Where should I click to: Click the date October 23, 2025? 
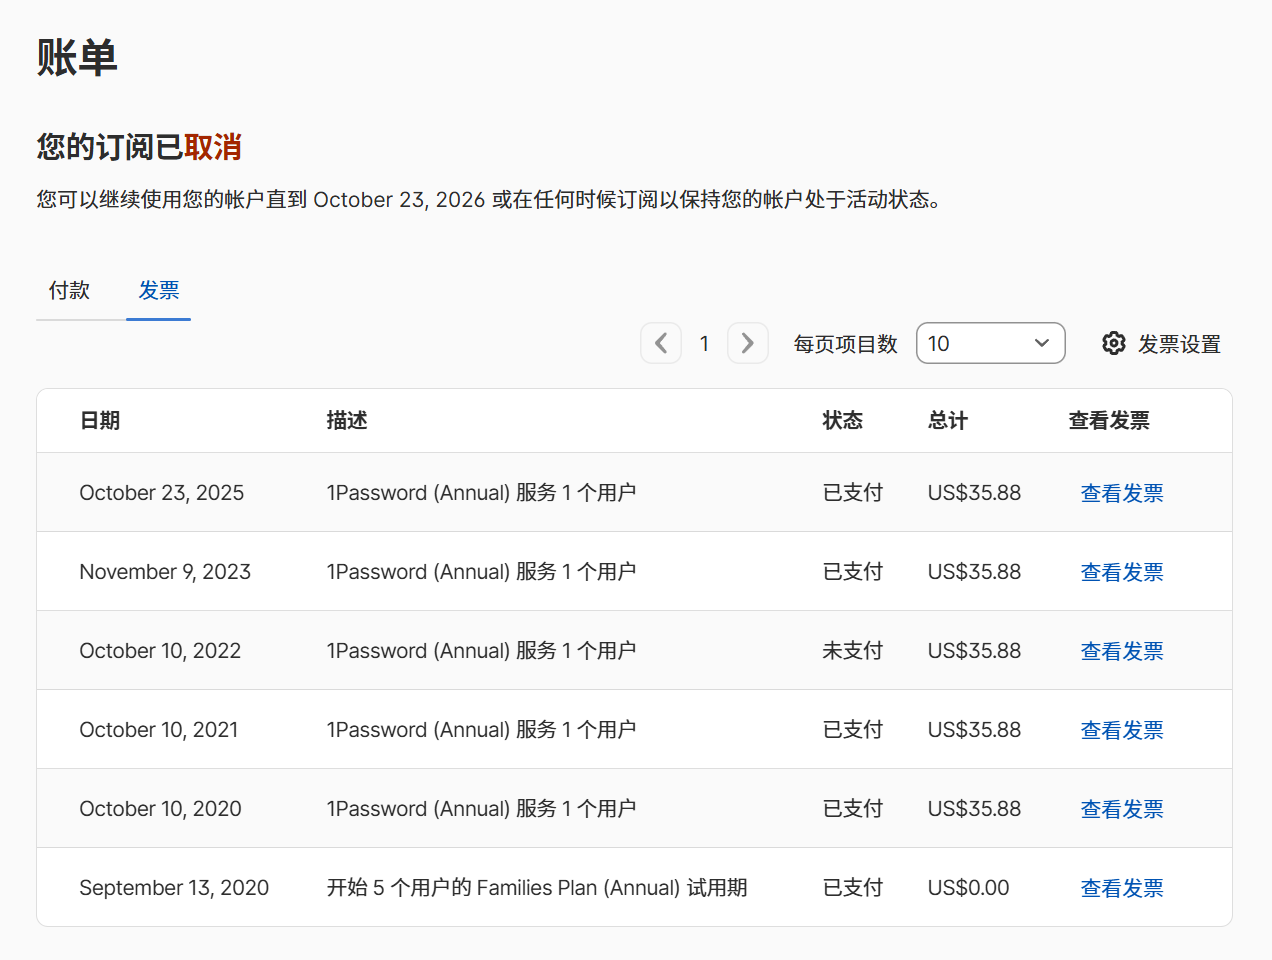pyautogui.click(x=162, y=493)
